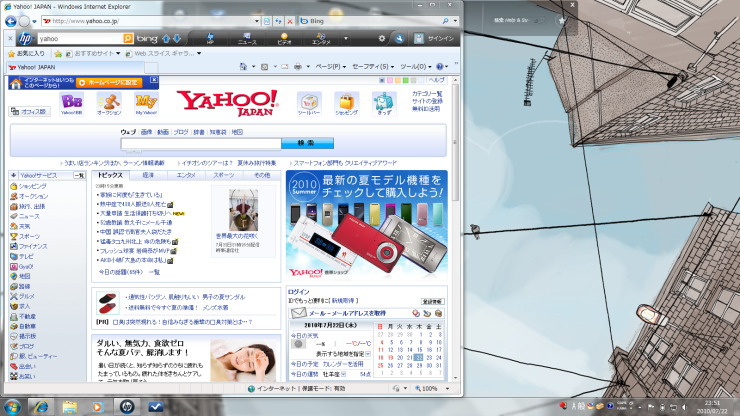This screenshot has height=416, width=740.
Task: Open オークション gavel icon on Yahoo header
Action: click(109, 104)
